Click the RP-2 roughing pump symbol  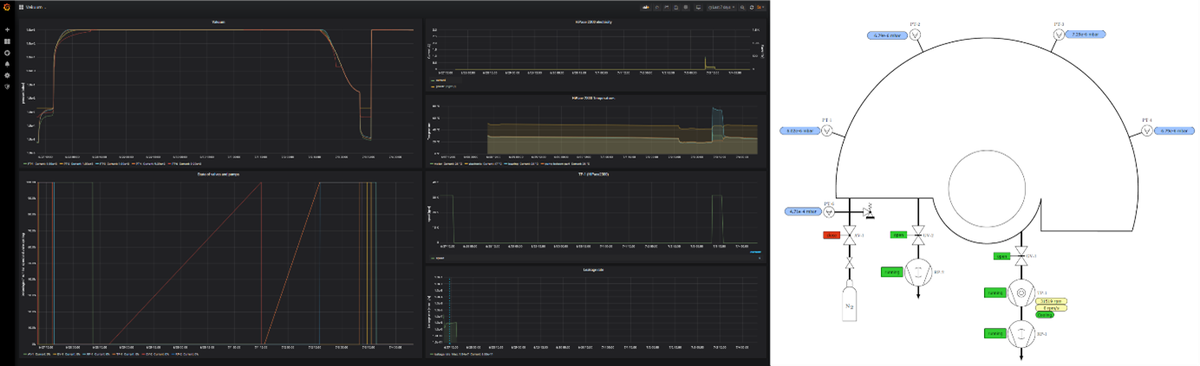pos(918,272)
